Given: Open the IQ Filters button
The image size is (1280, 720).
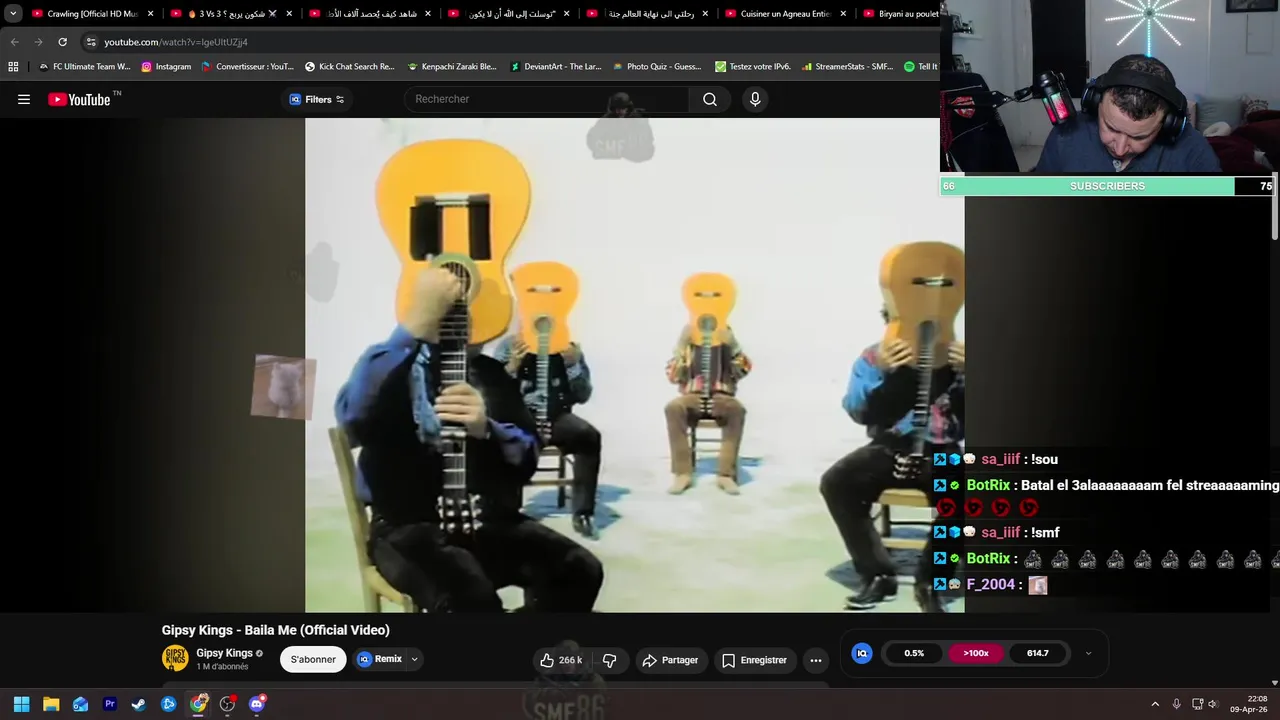Looking at the screenshot, I should (x=316, y=99).
